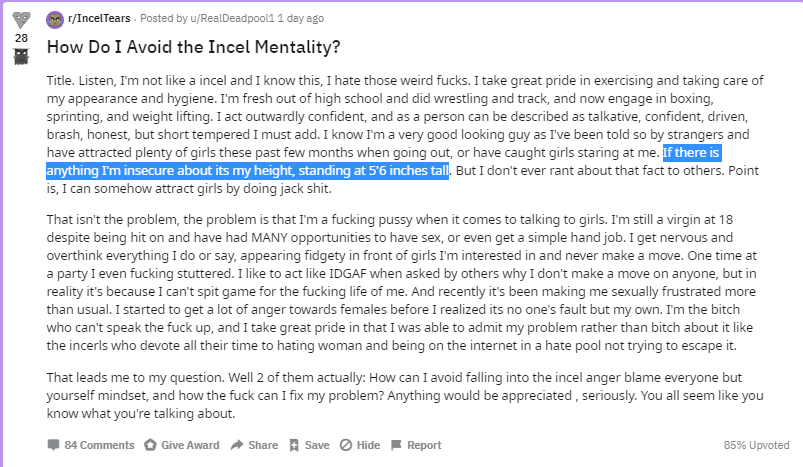This screenshot has height=467, width=803.
Task: Click the r/IncelTears subreddit avatar icon
Action: click(55, 19)
